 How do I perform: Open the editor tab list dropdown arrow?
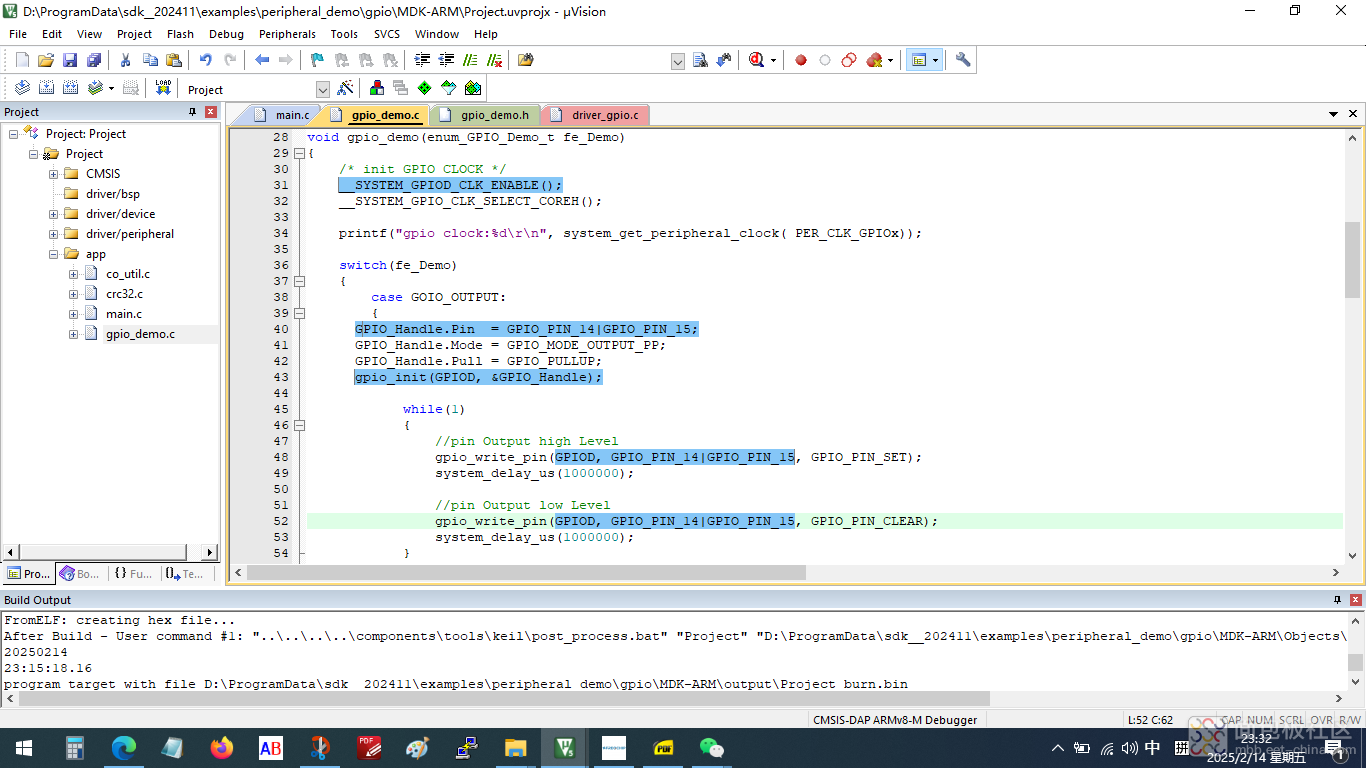tap(1334, 114)
